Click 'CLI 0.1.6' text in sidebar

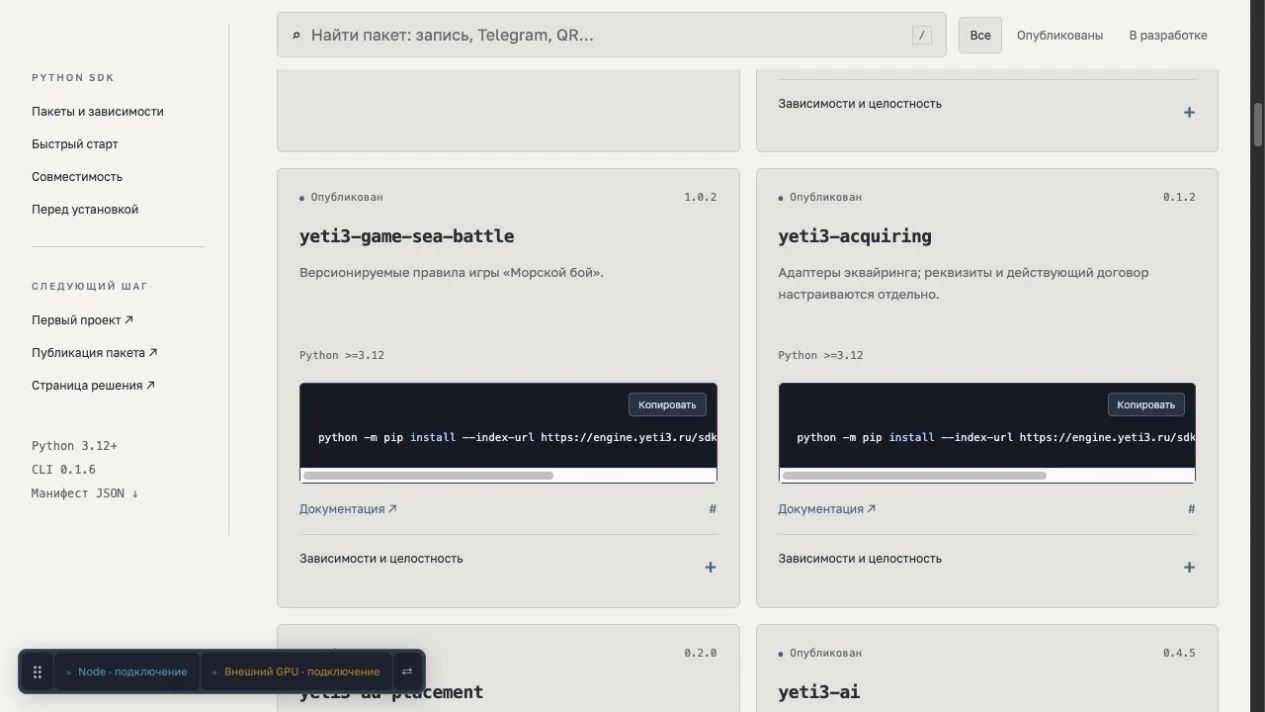[63, 469]
